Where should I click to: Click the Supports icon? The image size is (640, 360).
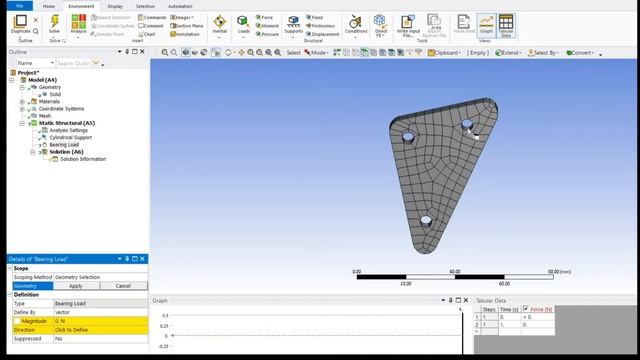coord(293,21)
